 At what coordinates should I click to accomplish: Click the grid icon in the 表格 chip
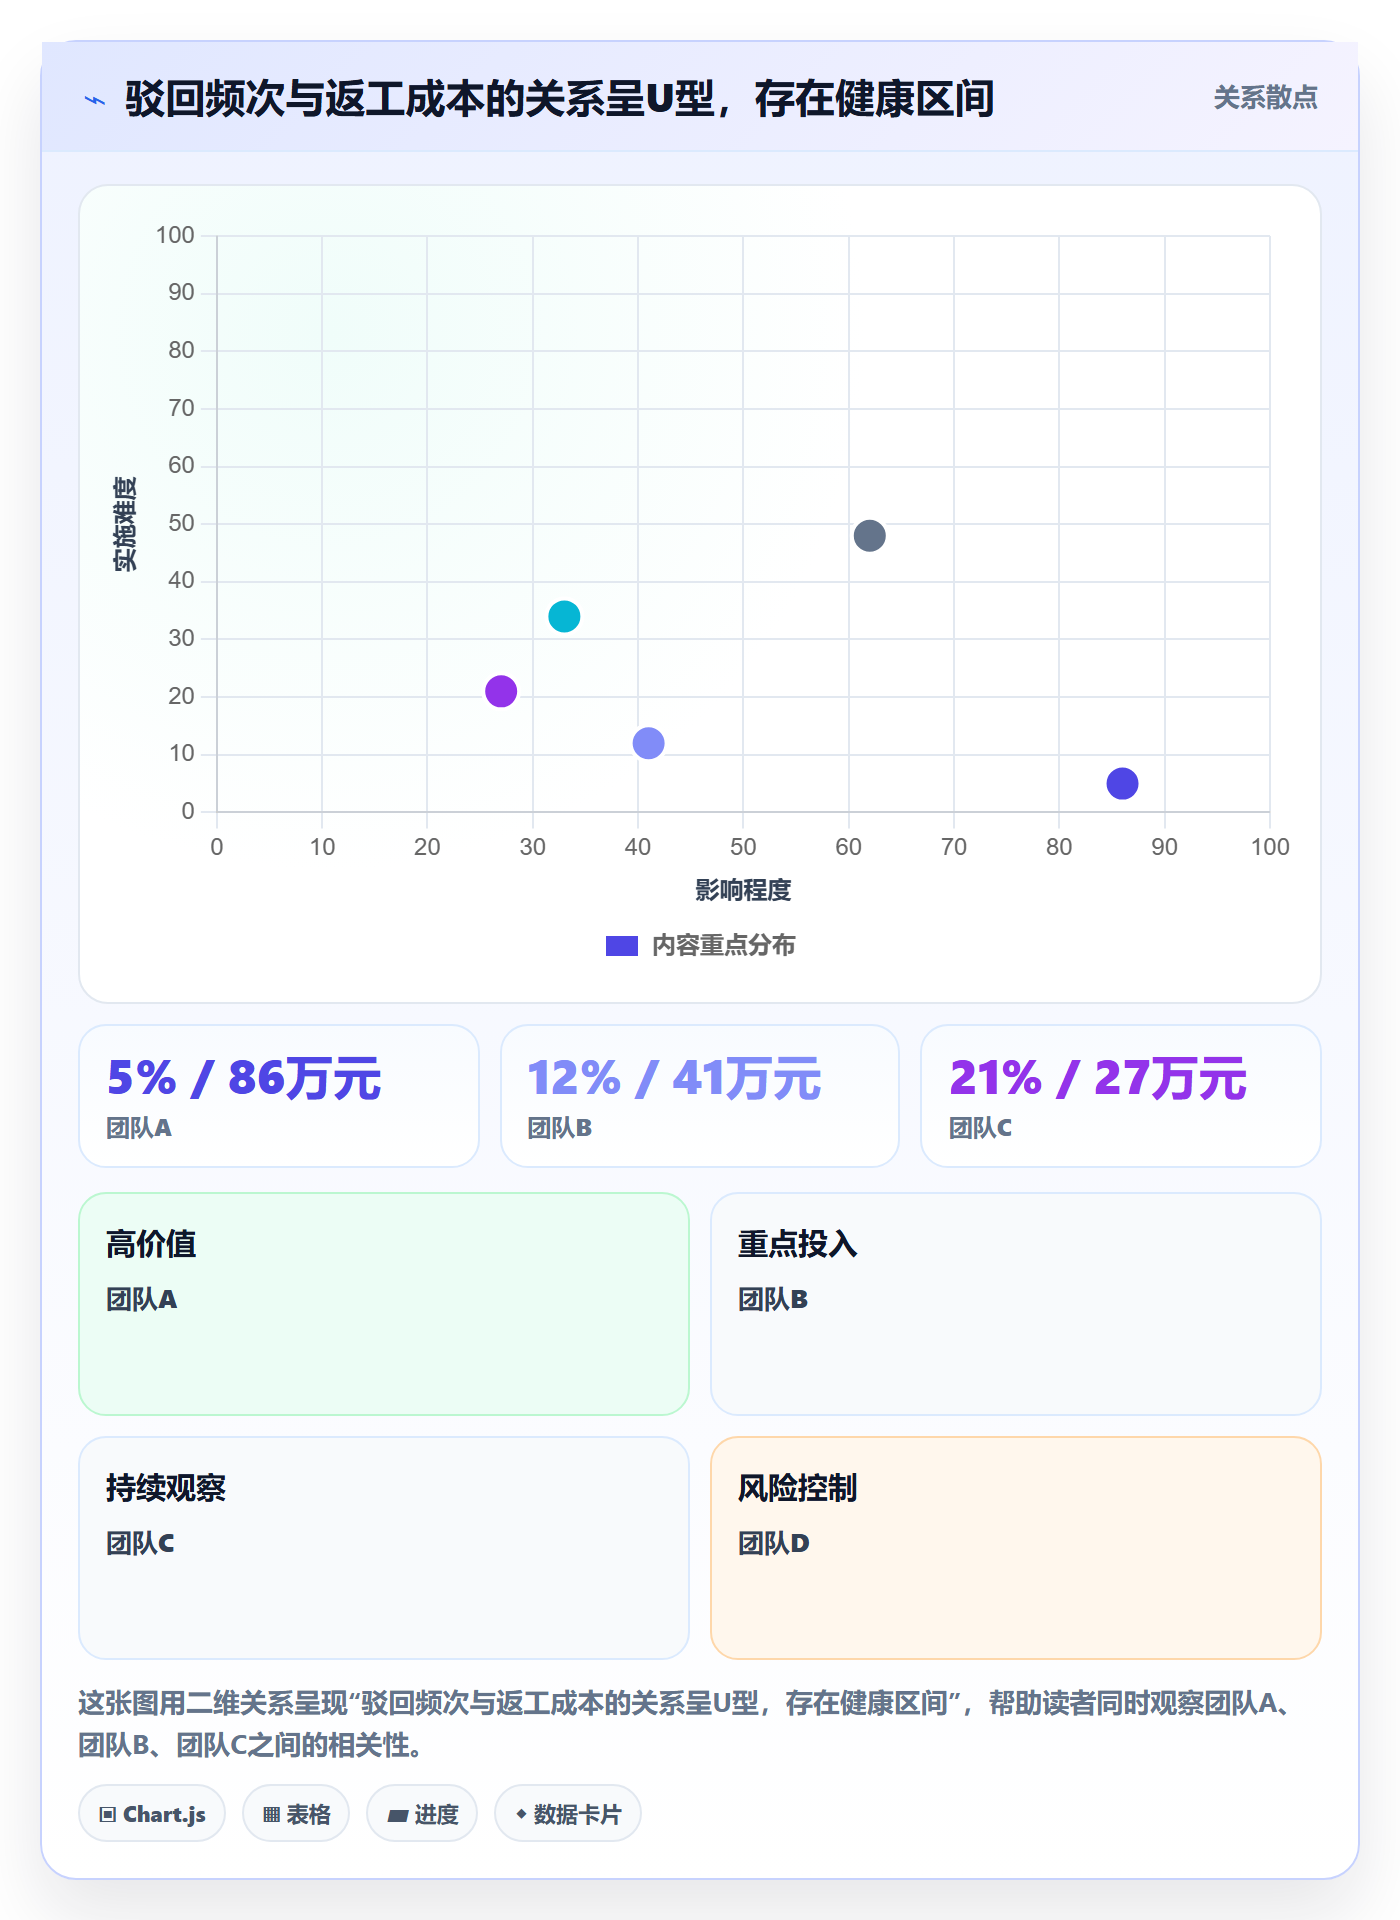click(271, 1815)
